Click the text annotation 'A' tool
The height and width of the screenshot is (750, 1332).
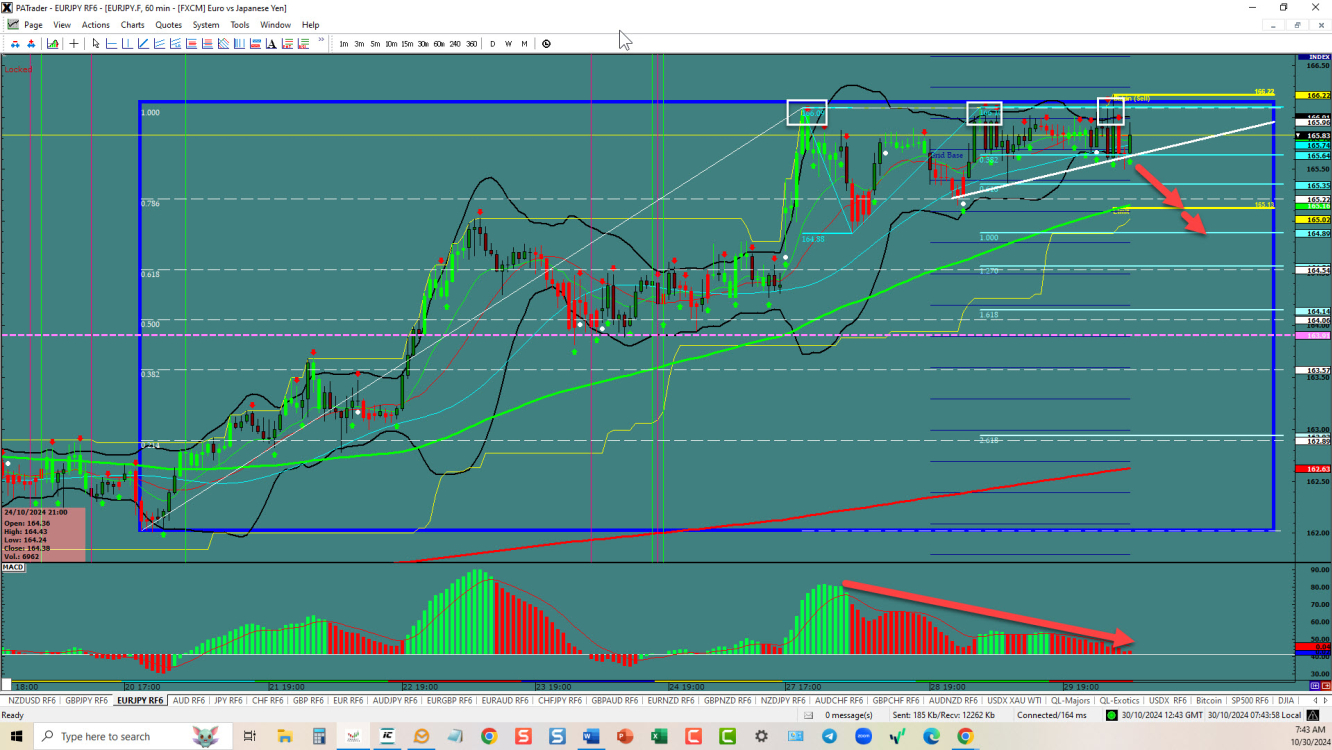(271, 43)
